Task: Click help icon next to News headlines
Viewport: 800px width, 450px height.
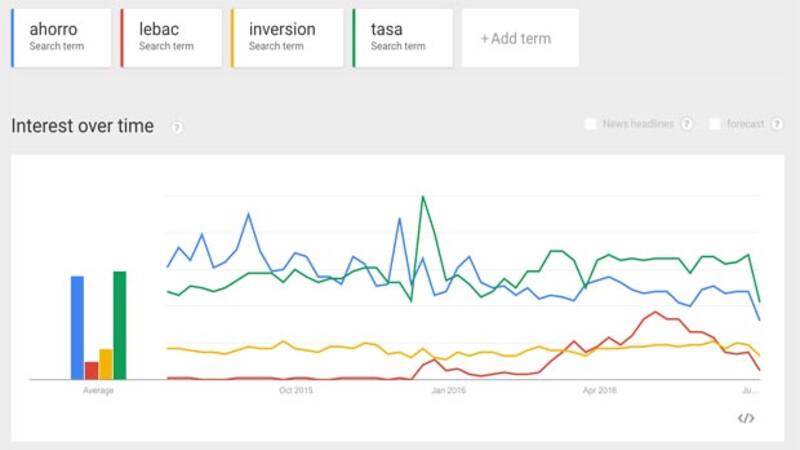Action: point(686,124)
